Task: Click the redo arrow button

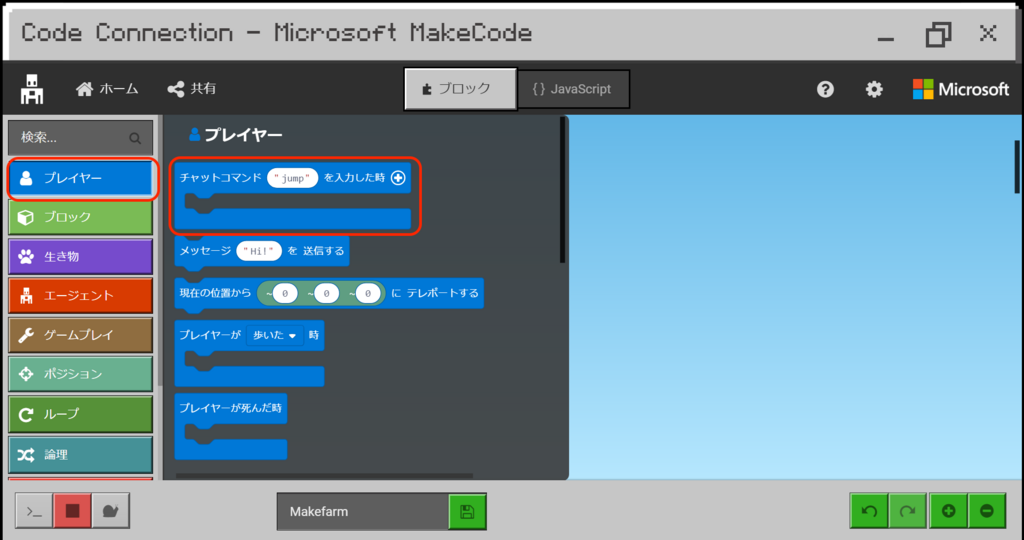Action: click(x=908, y=511)
